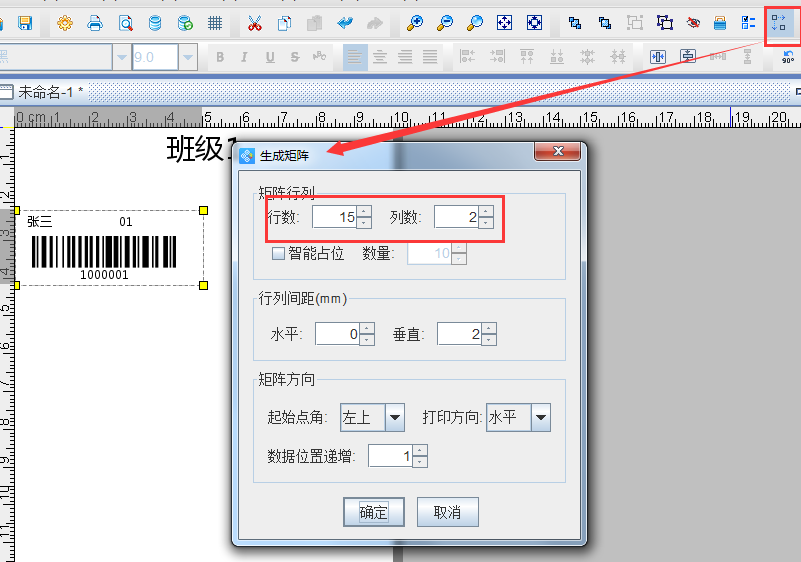Click the rotate 90° icon
Image resolution: width=801 pixels, height=562 pixels.
788,57
